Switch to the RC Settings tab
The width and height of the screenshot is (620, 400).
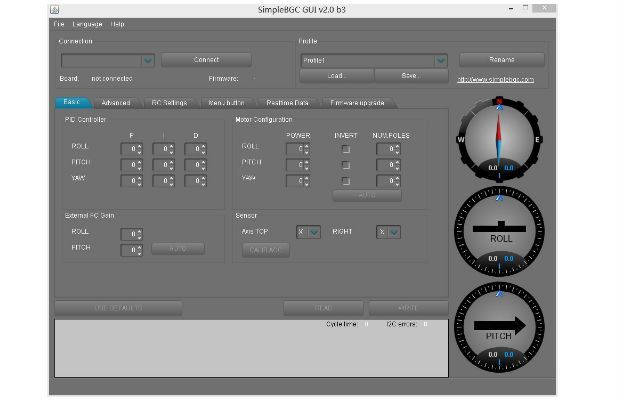coord(169,103)
